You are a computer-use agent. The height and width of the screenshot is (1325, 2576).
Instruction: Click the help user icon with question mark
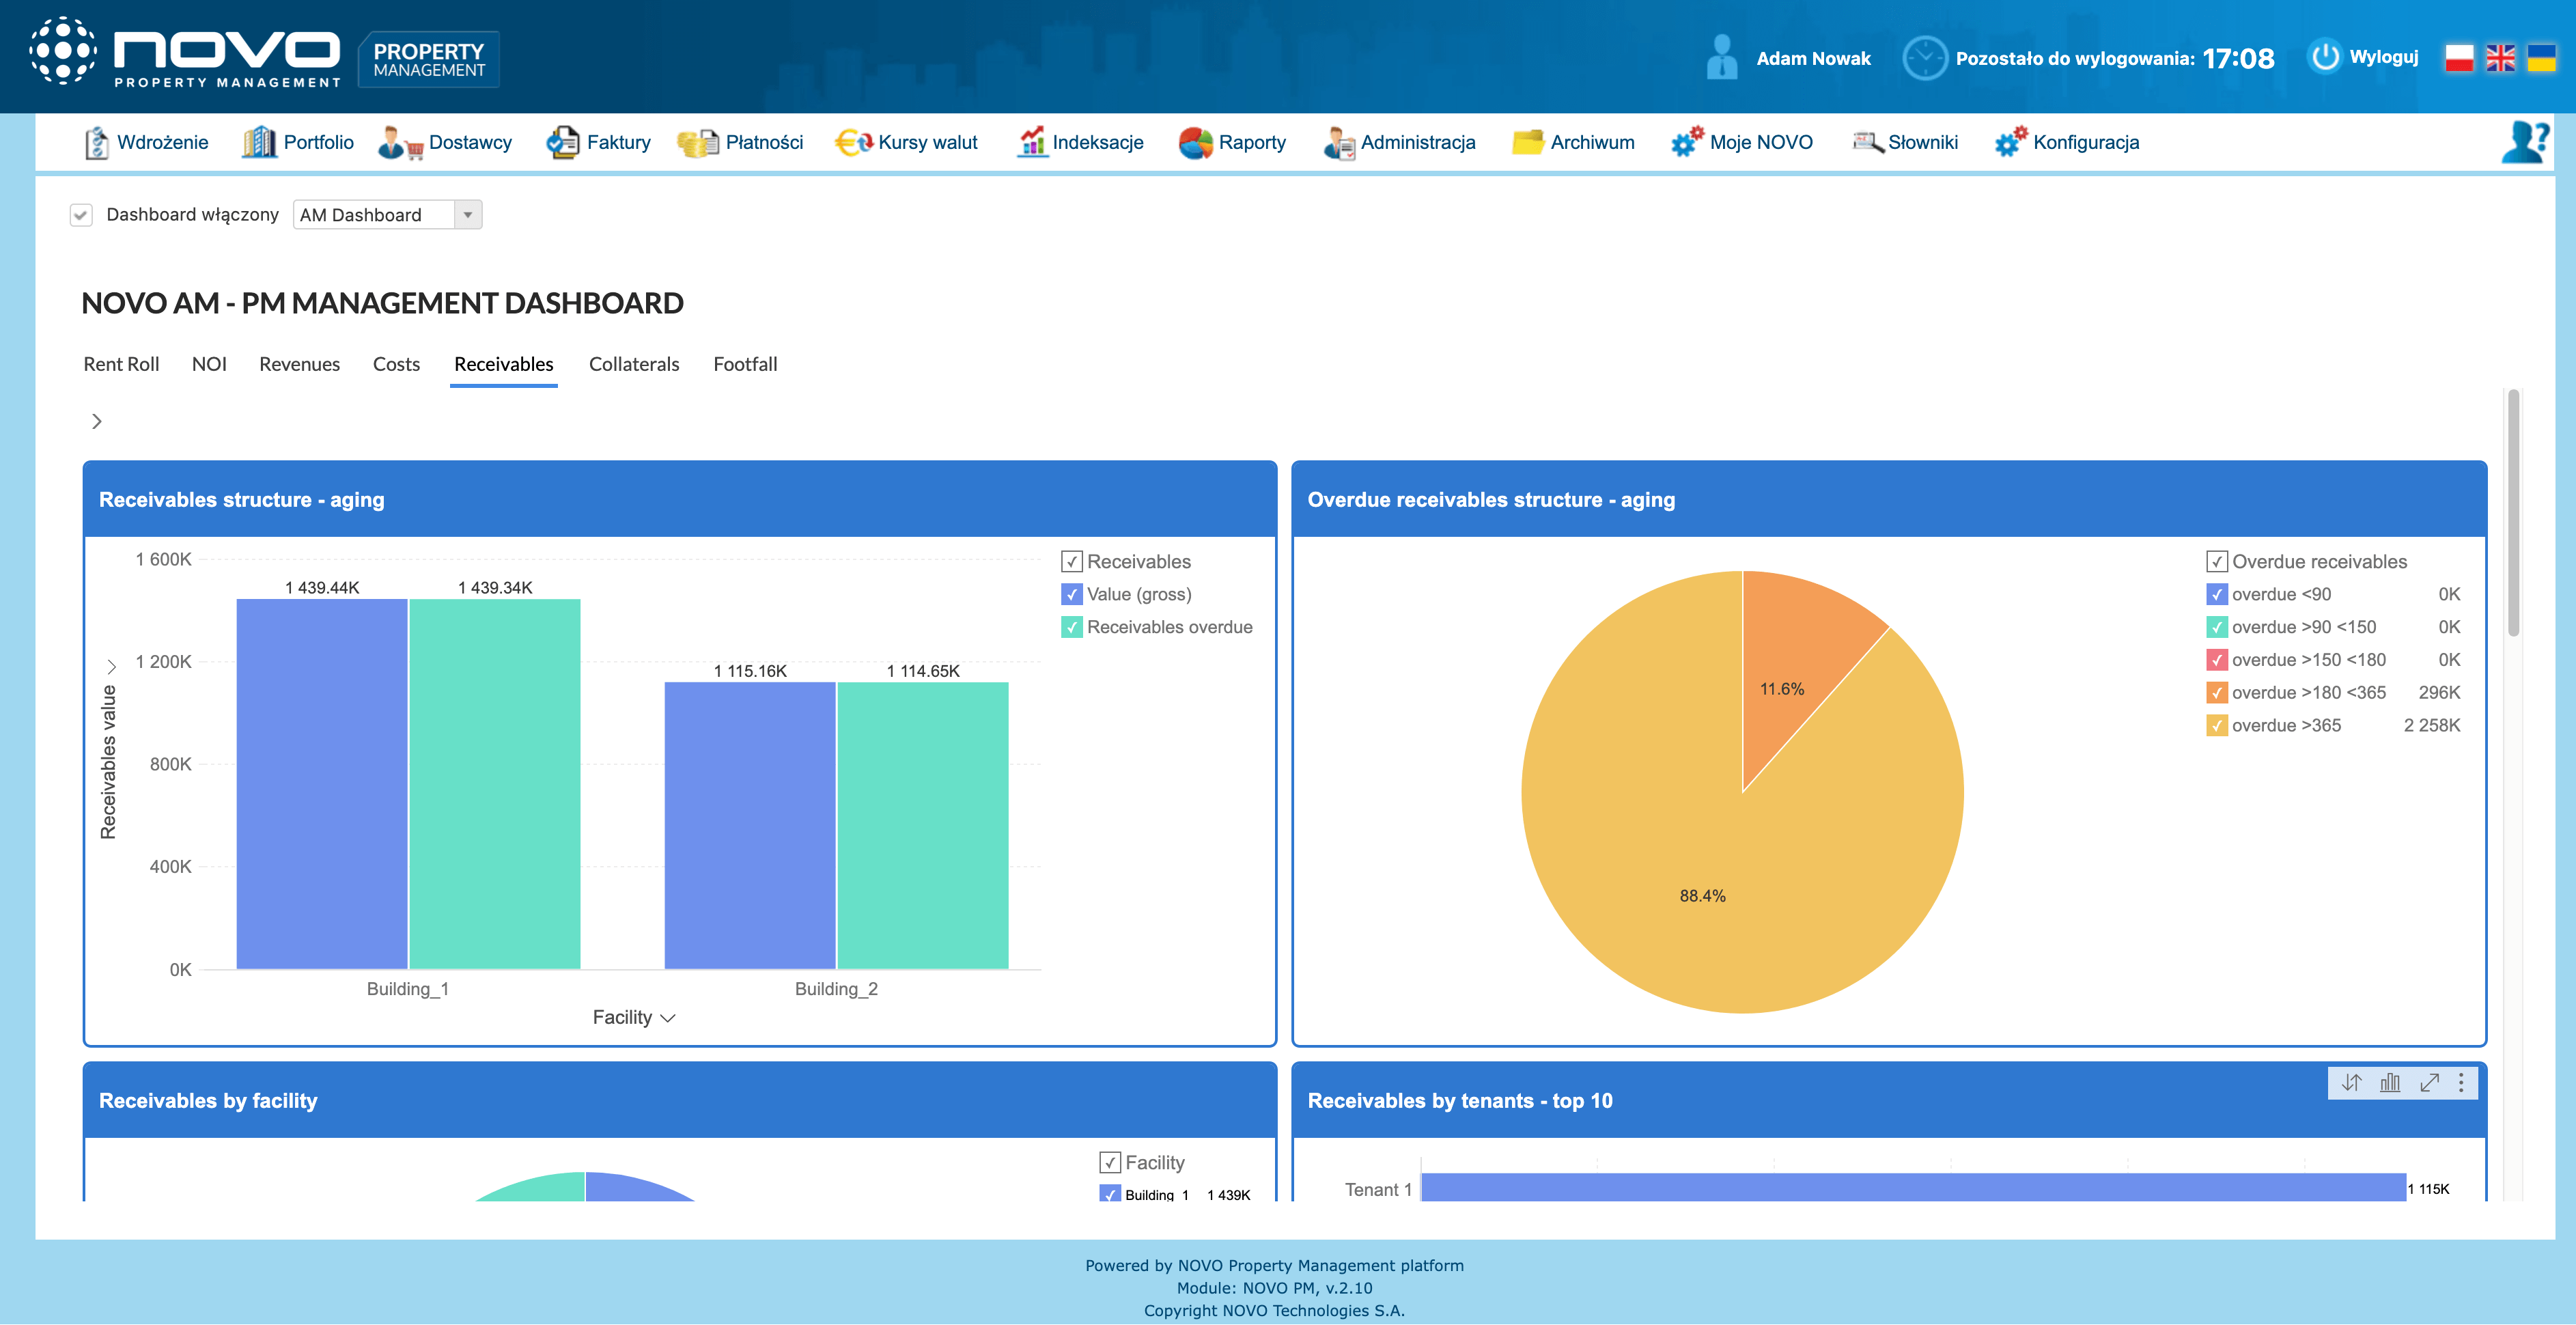point(2525,142)
